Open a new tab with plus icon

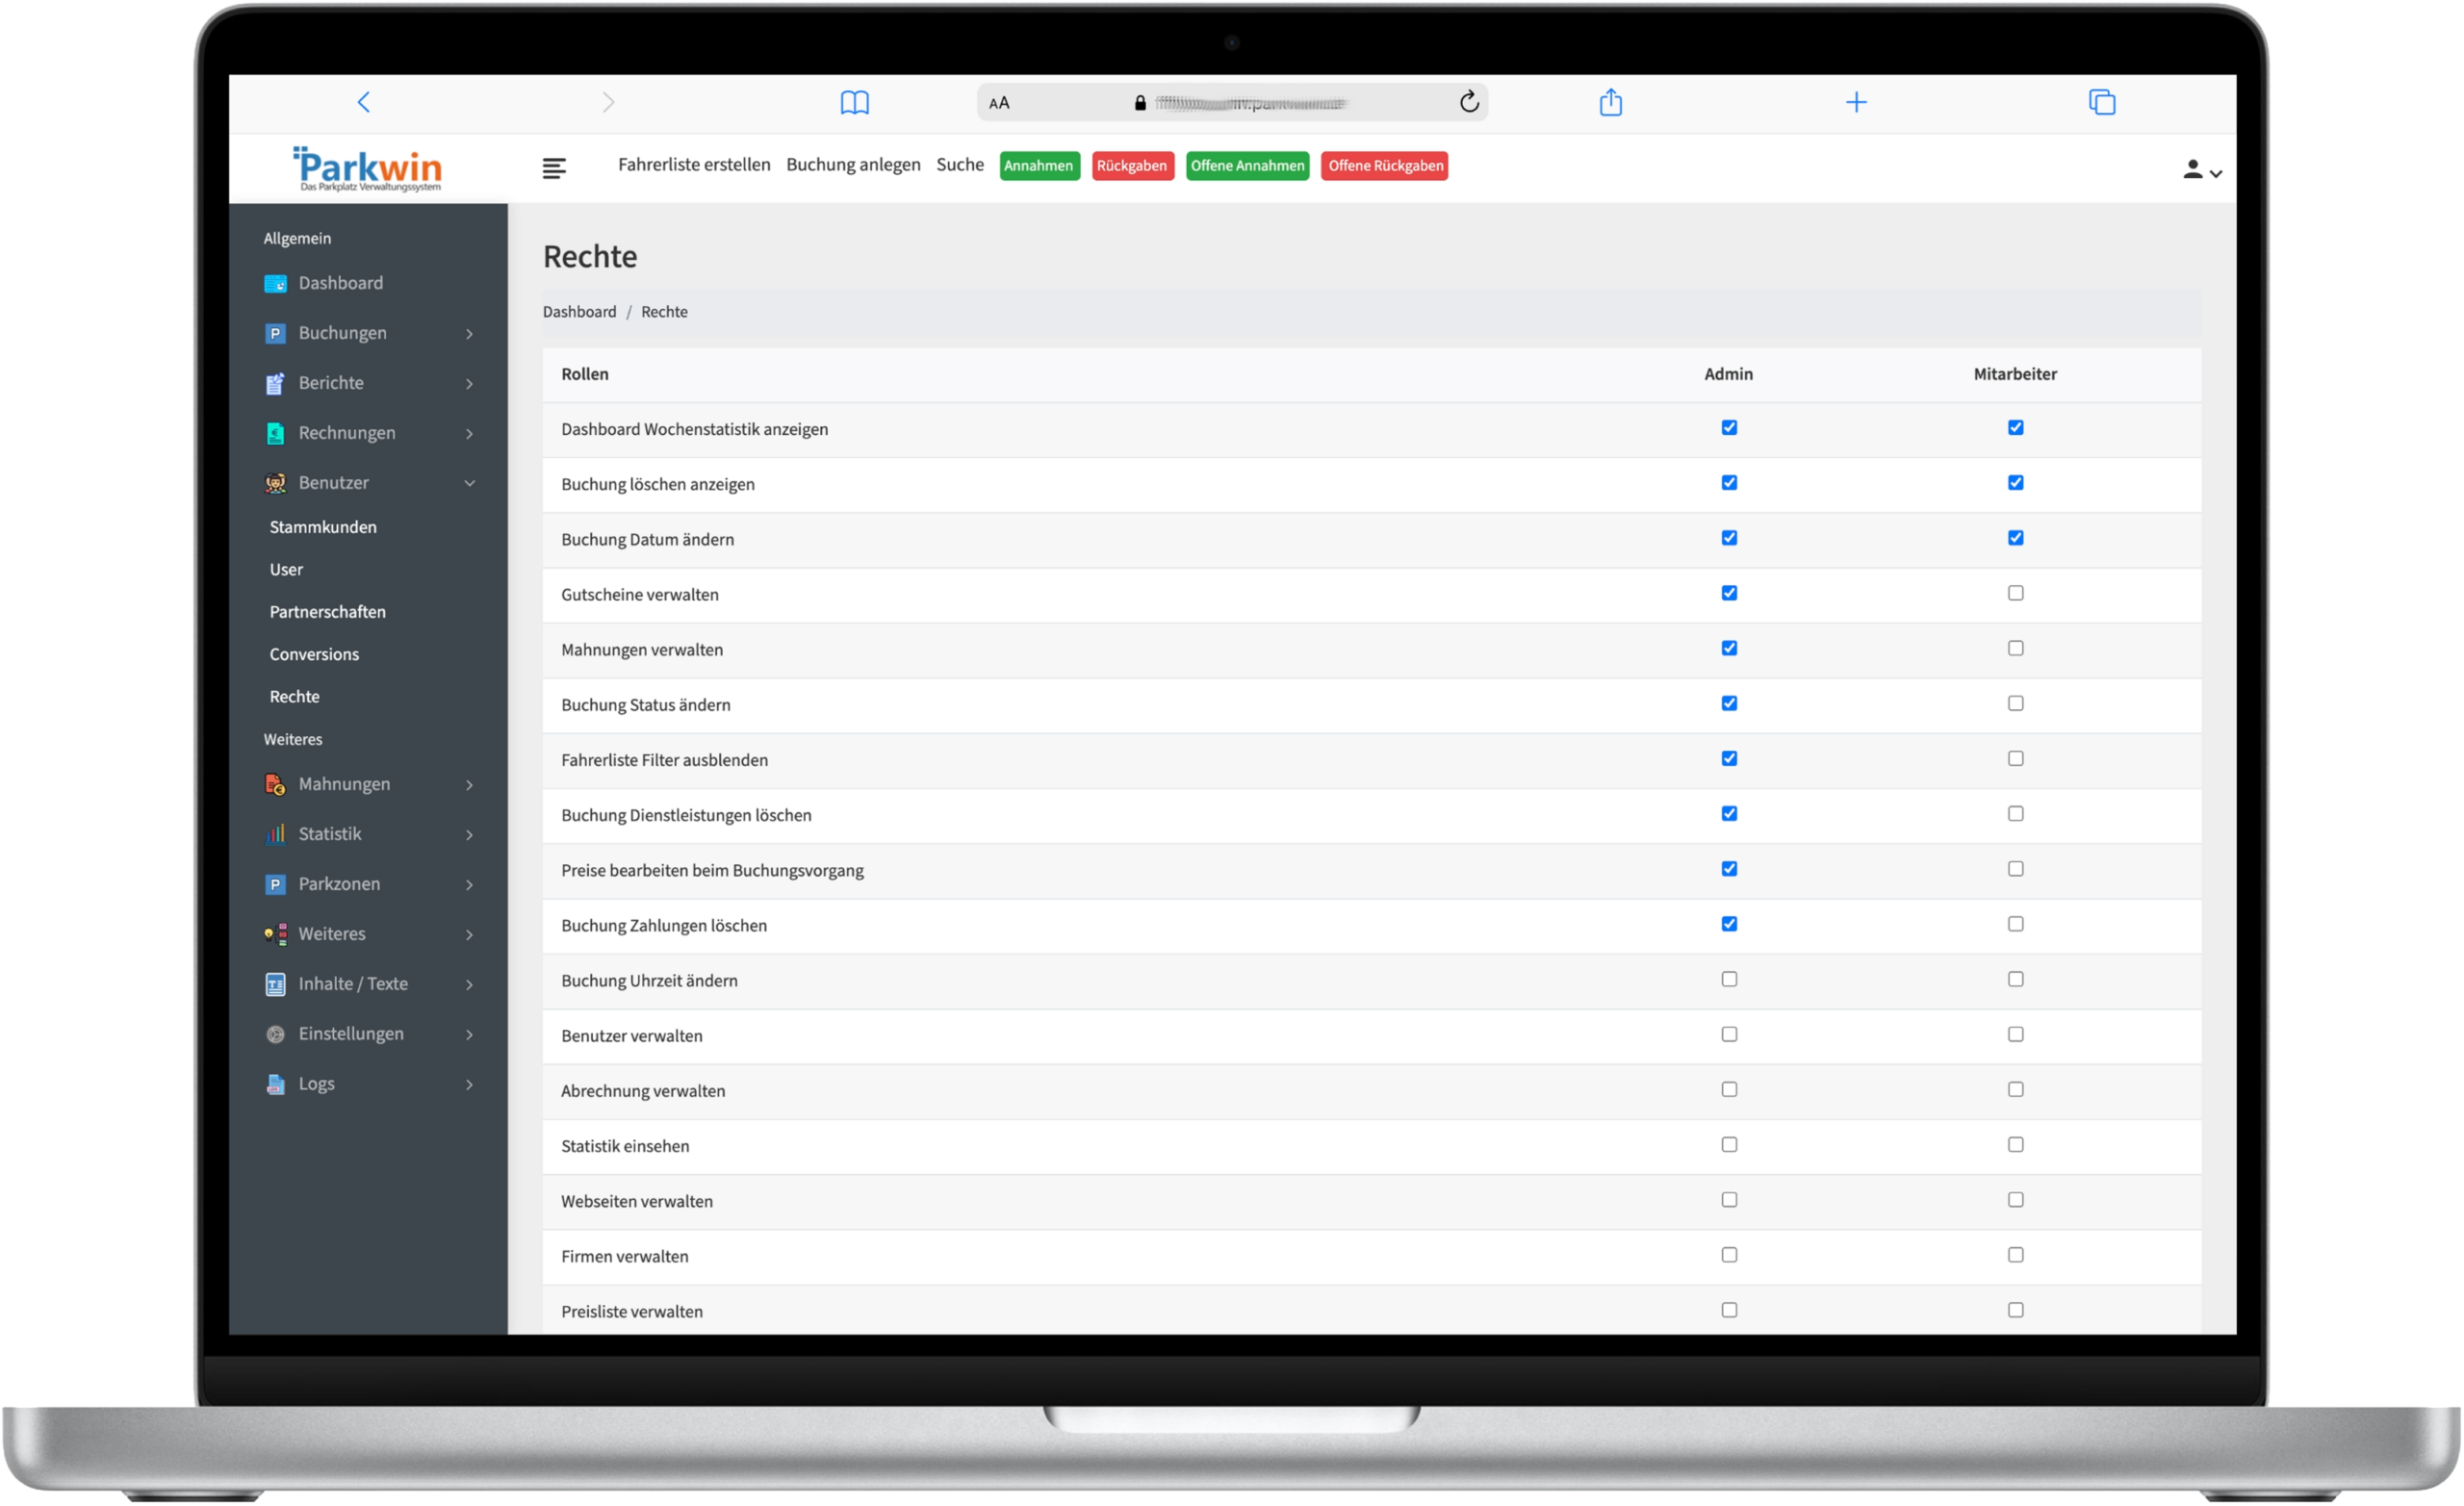point(1856,102)
